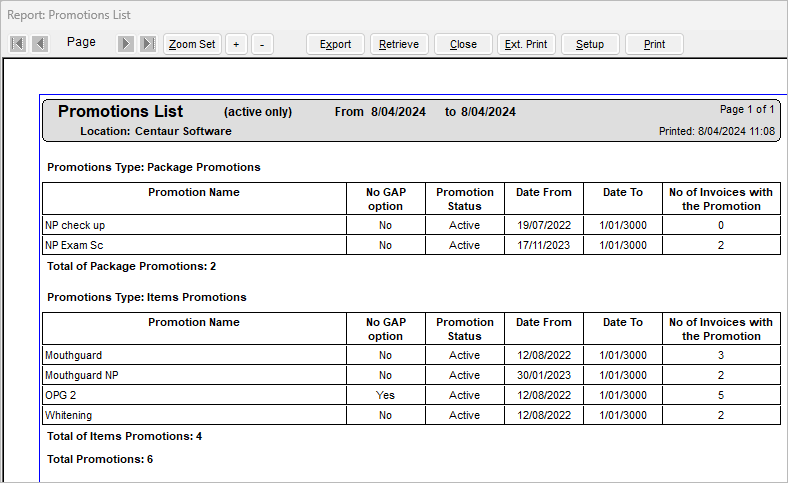Open the Ext. Print option
Screen dimensions: 788x483
526,44
